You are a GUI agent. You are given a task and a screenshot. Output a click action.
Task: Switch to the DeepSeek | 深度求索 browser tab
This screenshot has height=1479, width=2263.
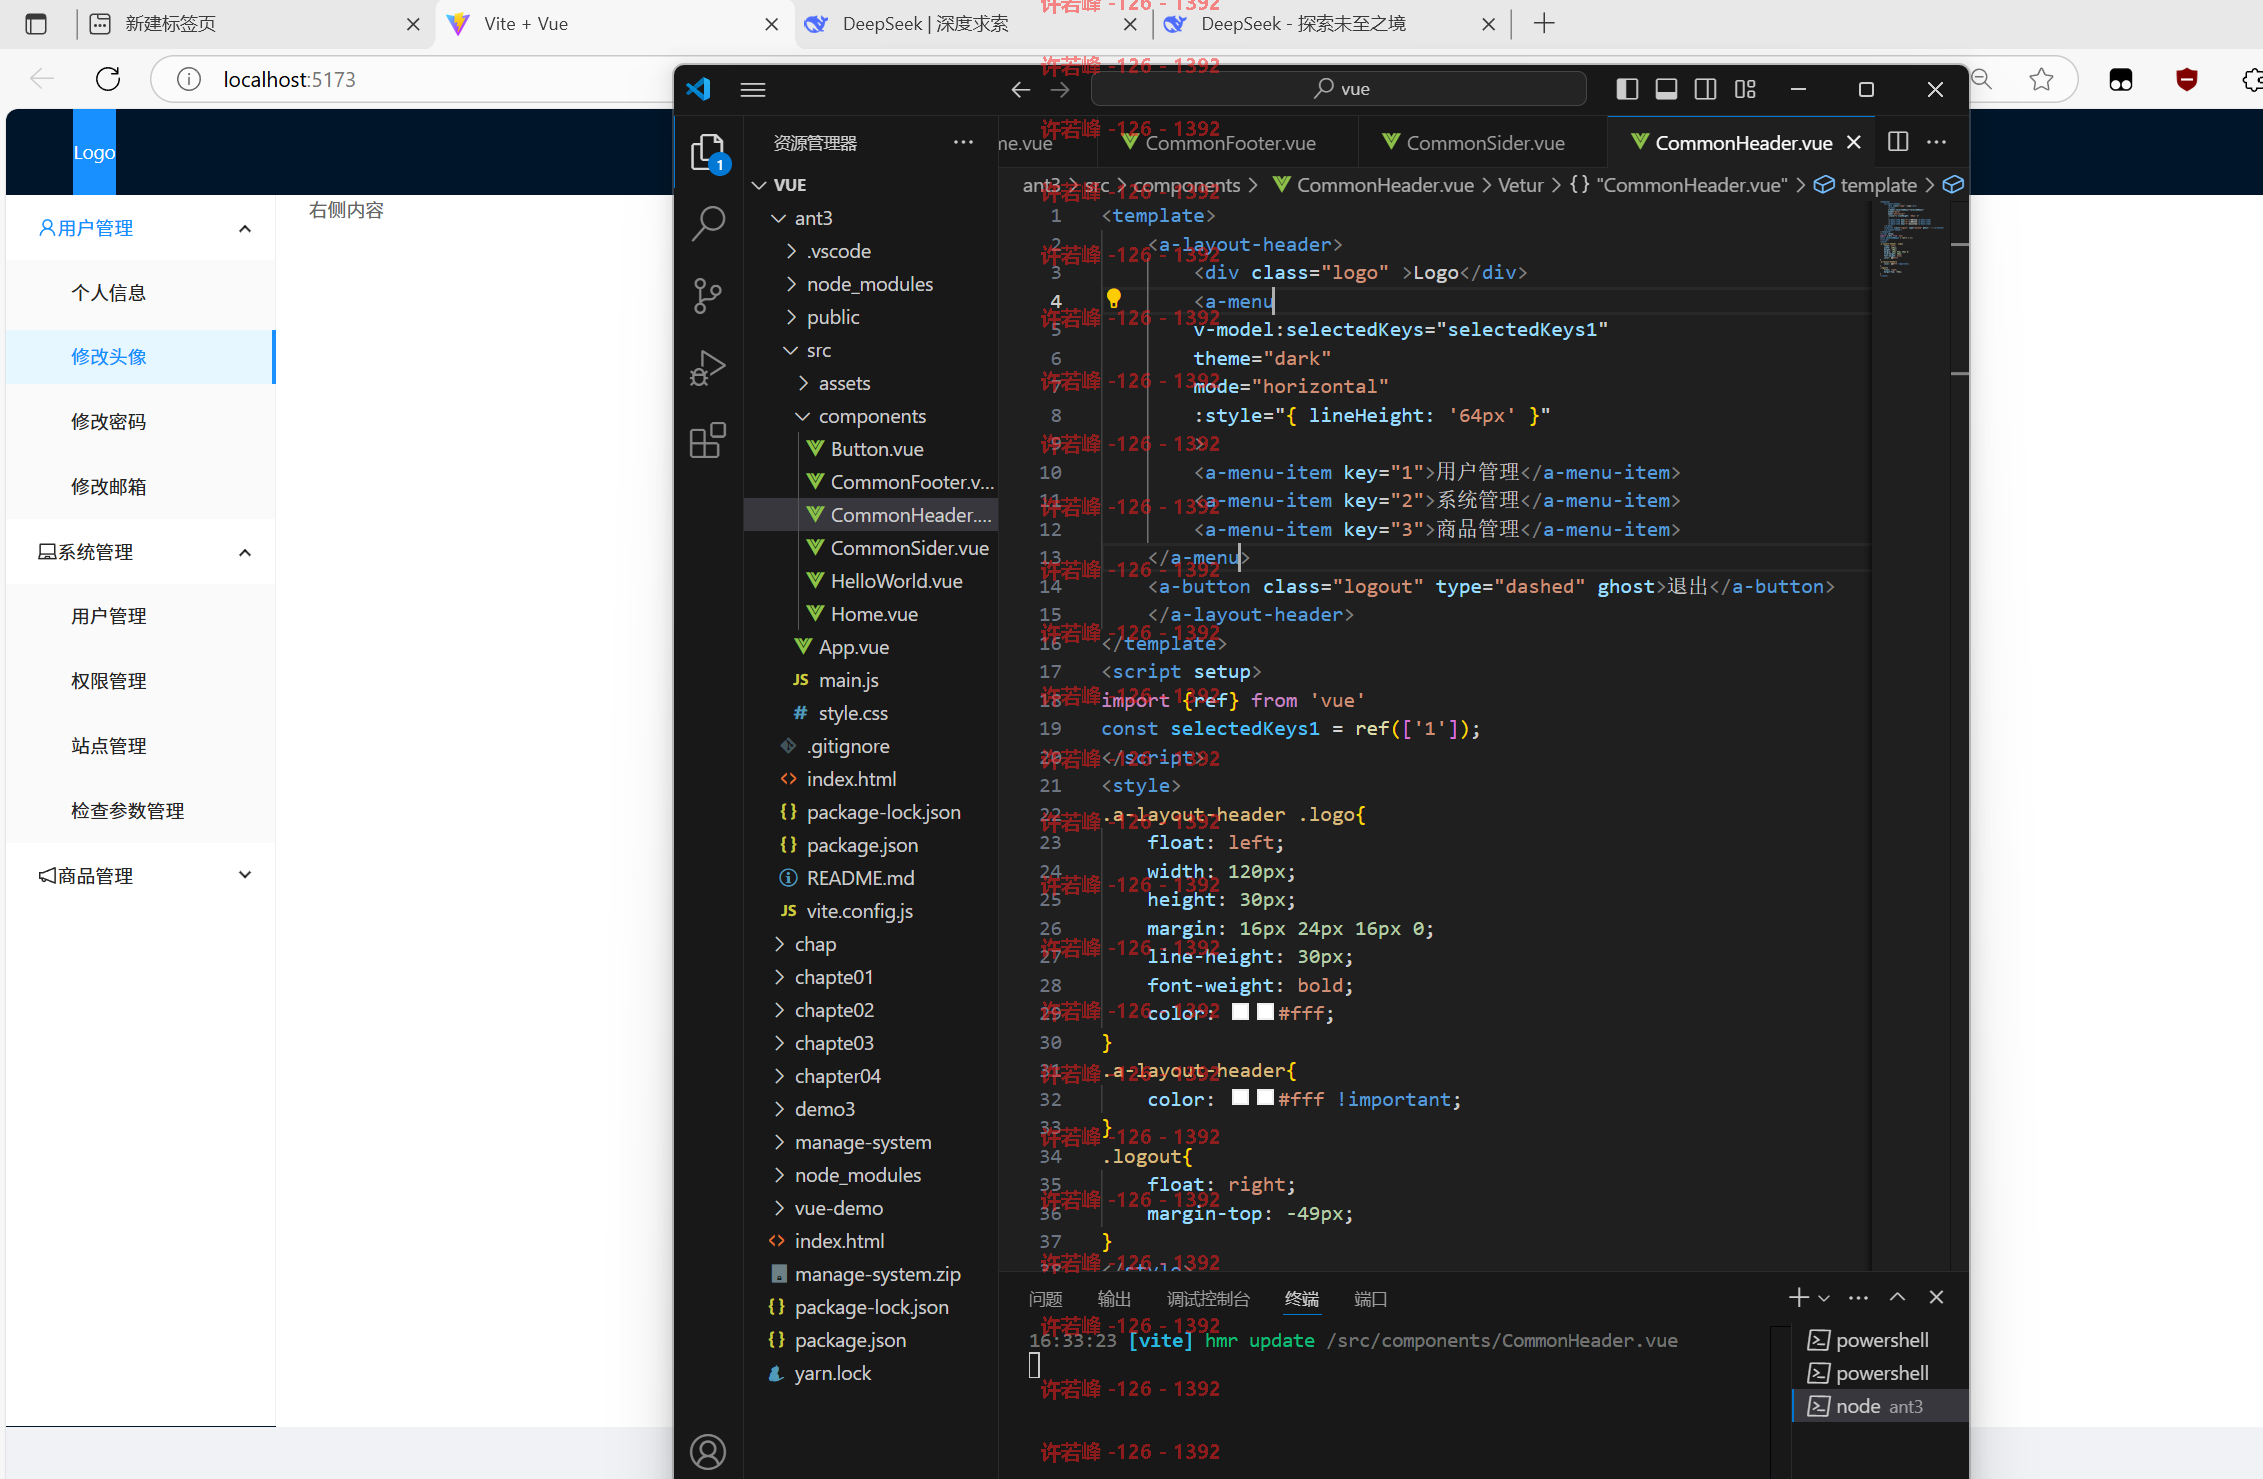click(x=975, y=23)
